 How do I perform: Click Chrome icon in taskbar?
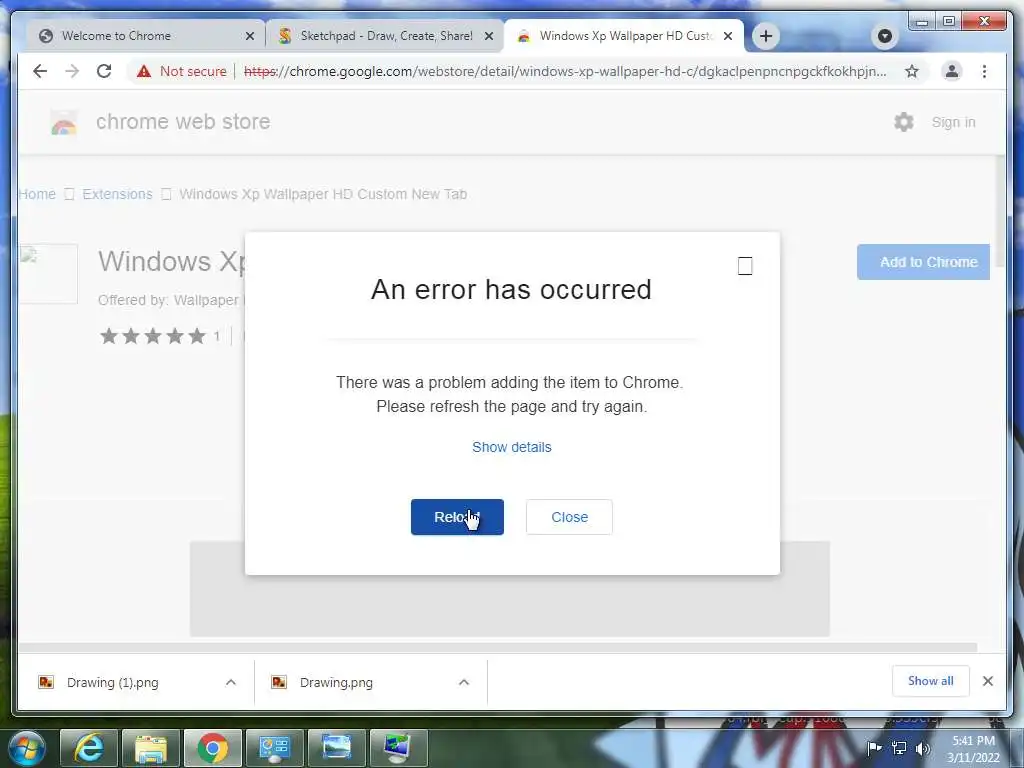213,748
